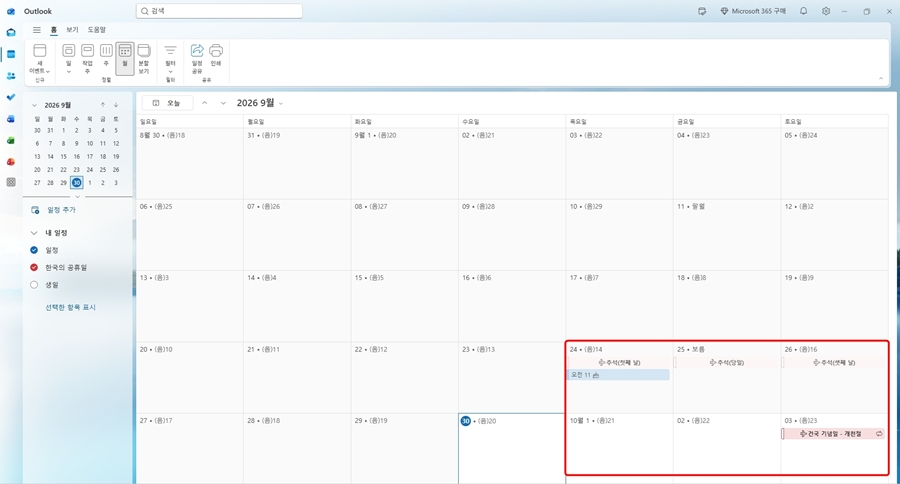This screenshot has height=484, width=900.
Task: Click the Microsoft 365 구매 button
Action: 752,11
